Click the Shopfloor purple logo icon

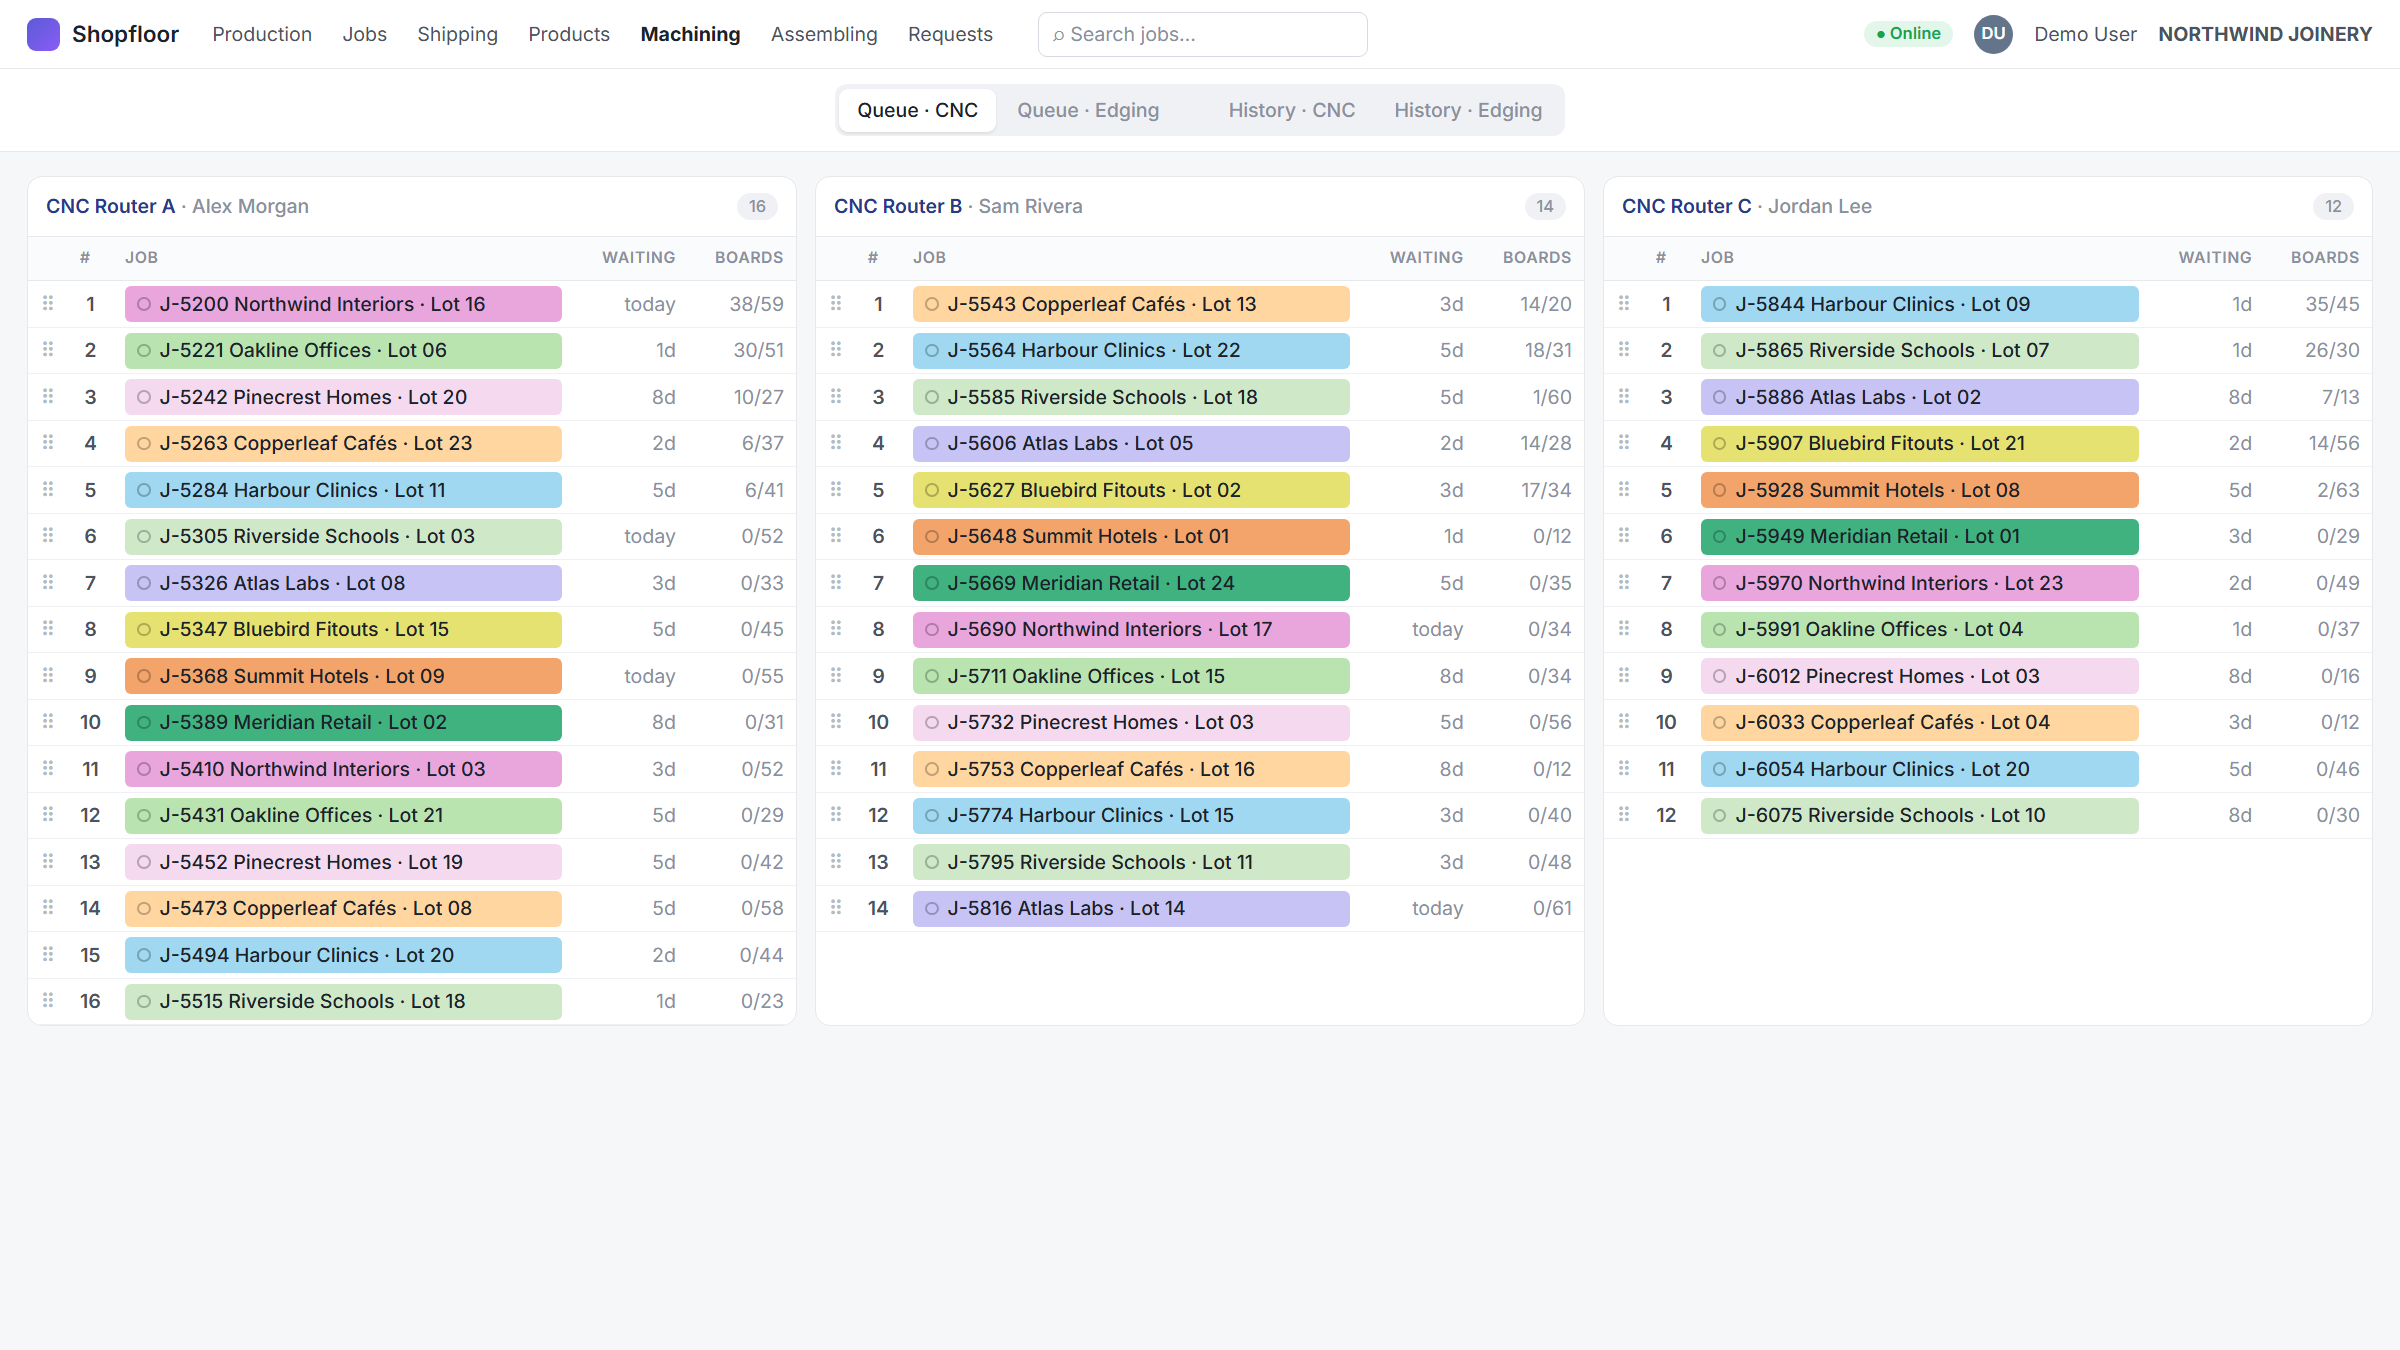tap(43, 34)
